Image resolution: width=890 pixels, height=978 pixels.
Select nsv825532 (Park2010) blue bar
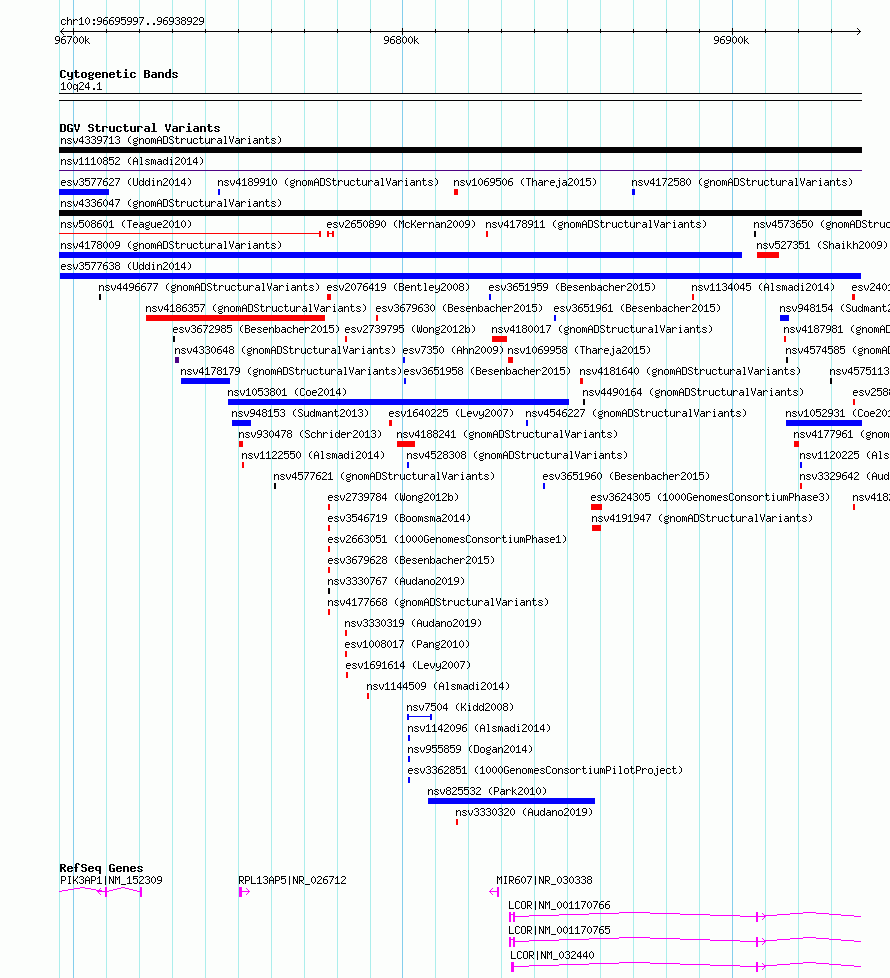511,801
